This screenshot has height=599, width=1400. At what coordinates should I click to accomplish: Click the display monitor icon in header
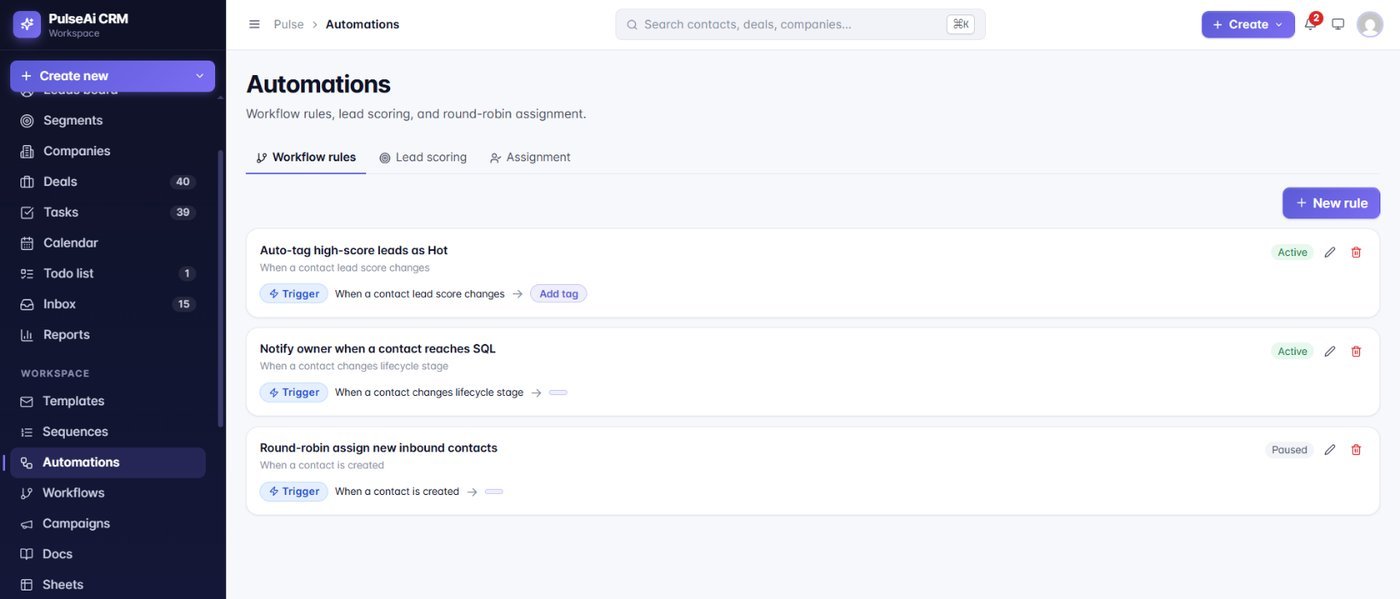click(1338, 24)
